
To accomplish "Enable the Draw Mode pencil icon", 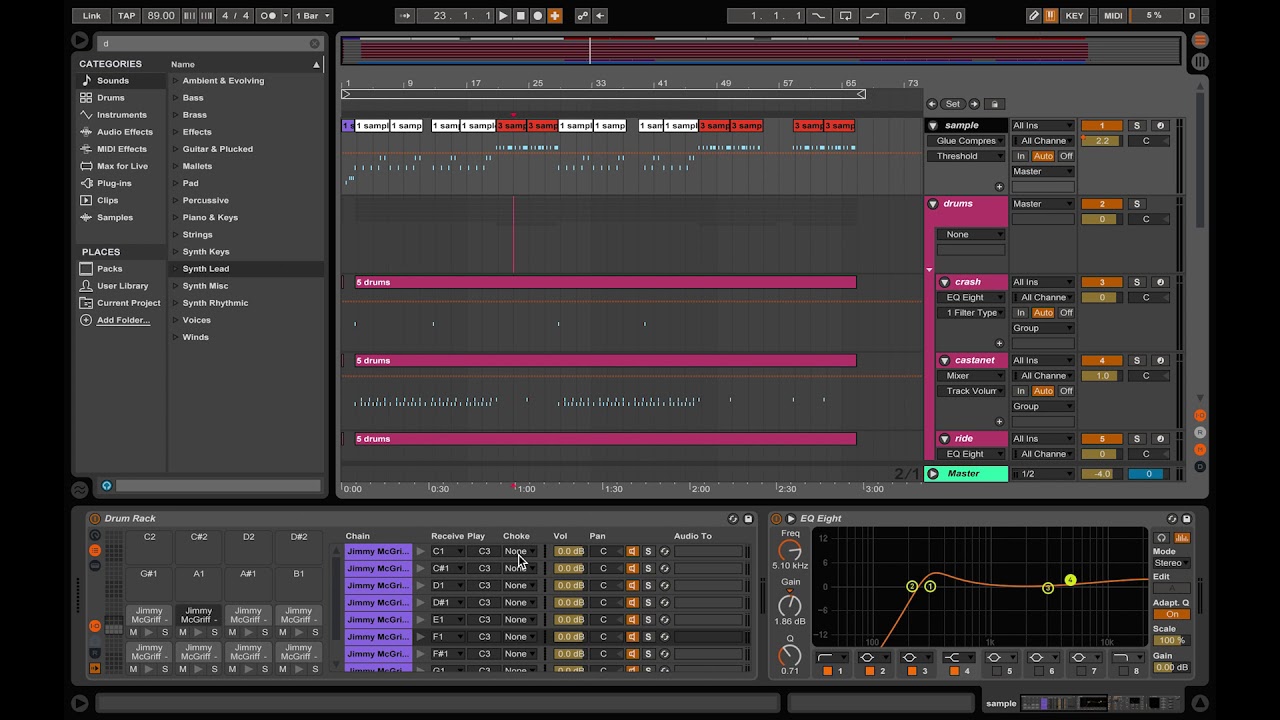I will 1034,16.
